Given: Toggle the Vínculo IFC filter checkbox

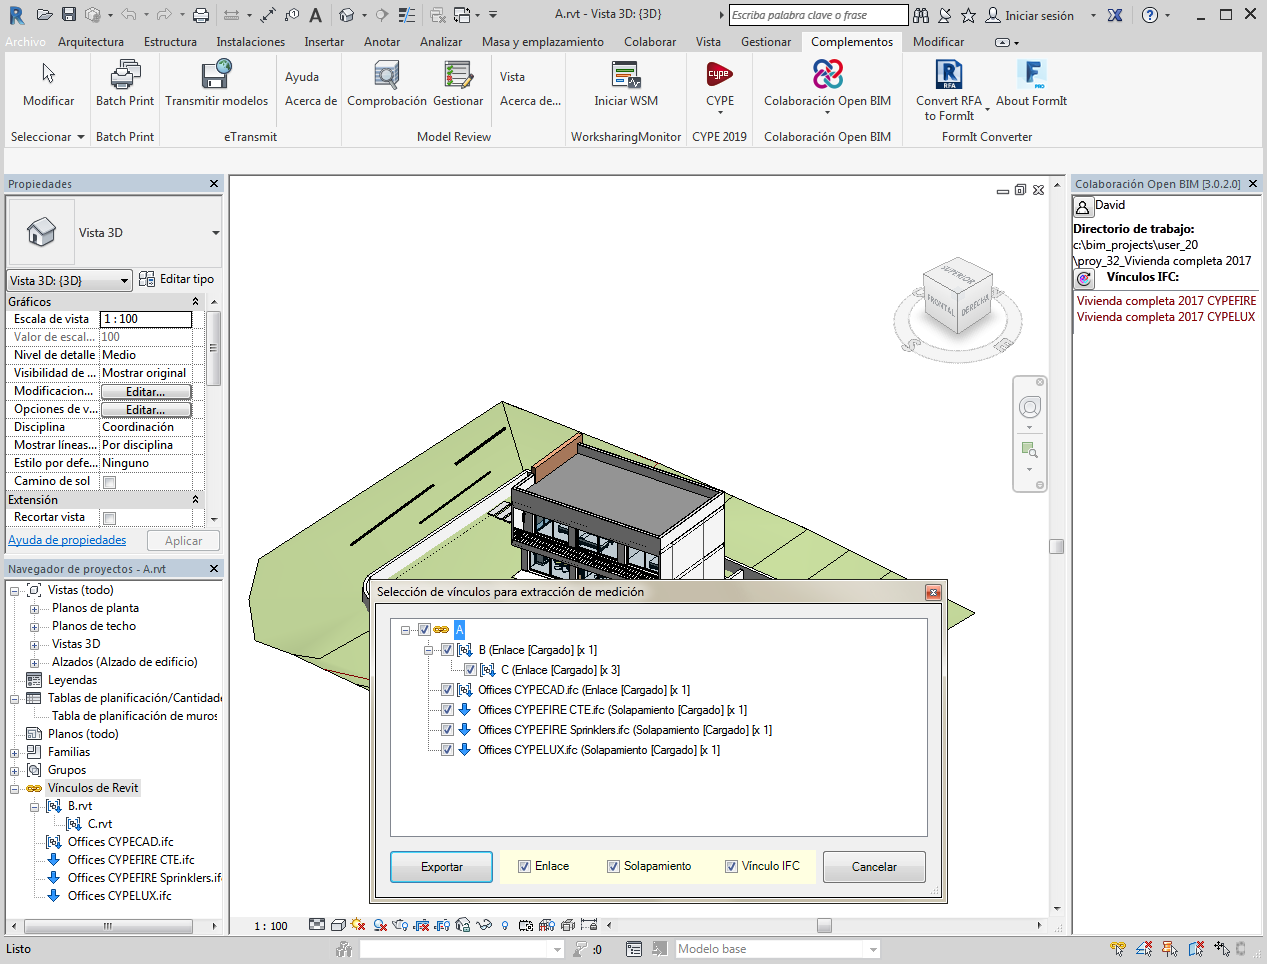Looking at the screenshot, I should coord(731,867).
